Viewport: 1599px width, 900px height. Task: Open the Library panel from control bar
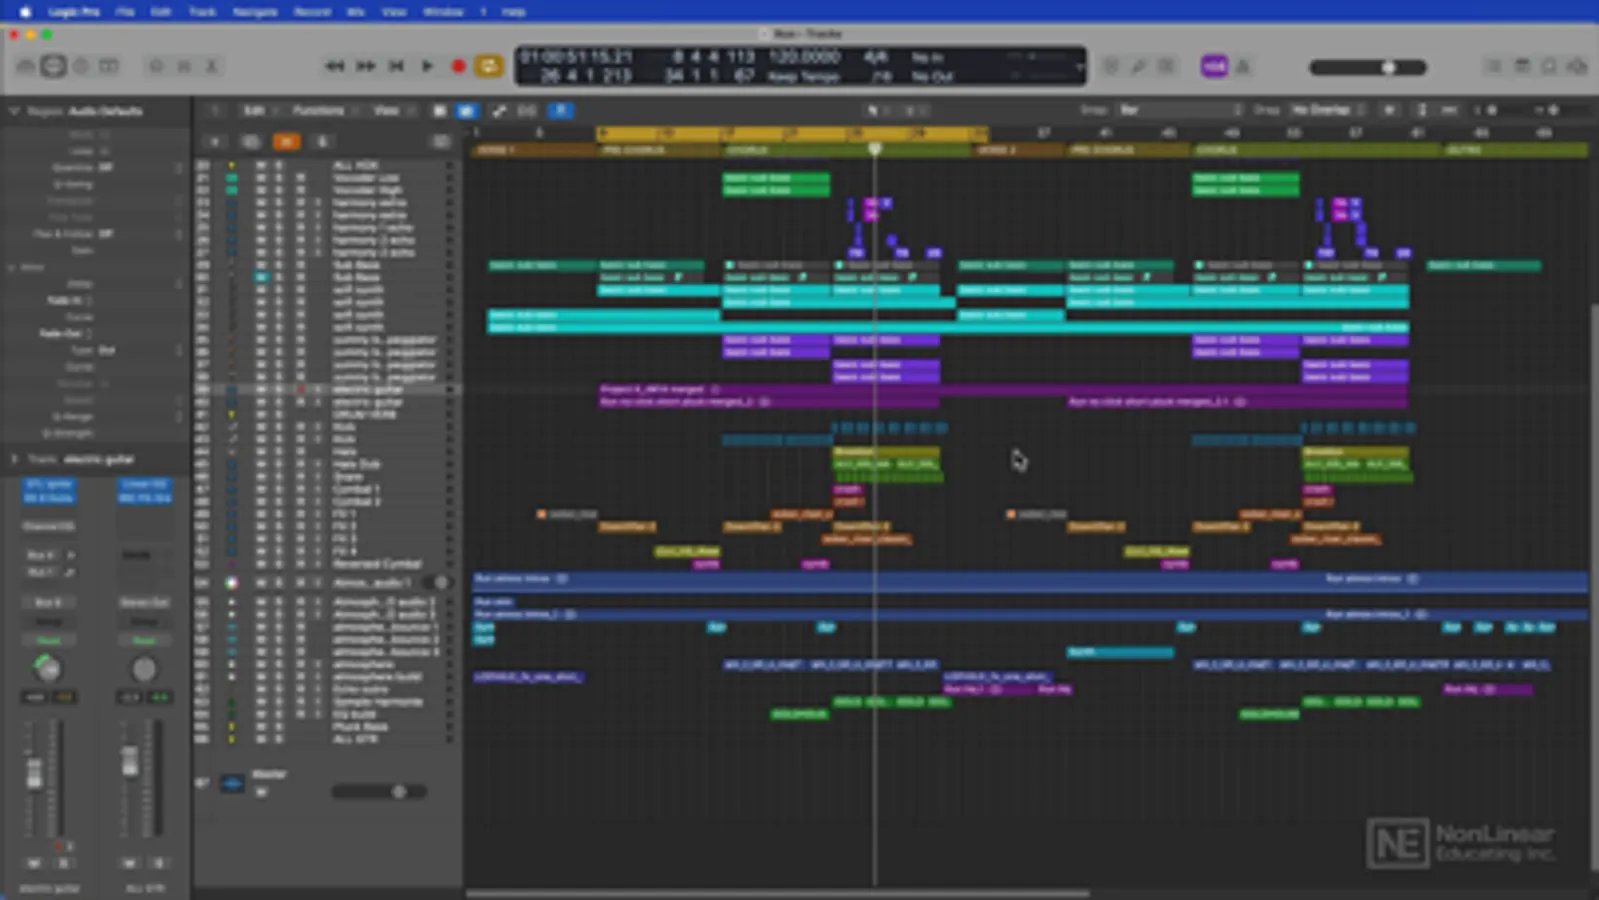pyautogui.click(x=25, y=66)
